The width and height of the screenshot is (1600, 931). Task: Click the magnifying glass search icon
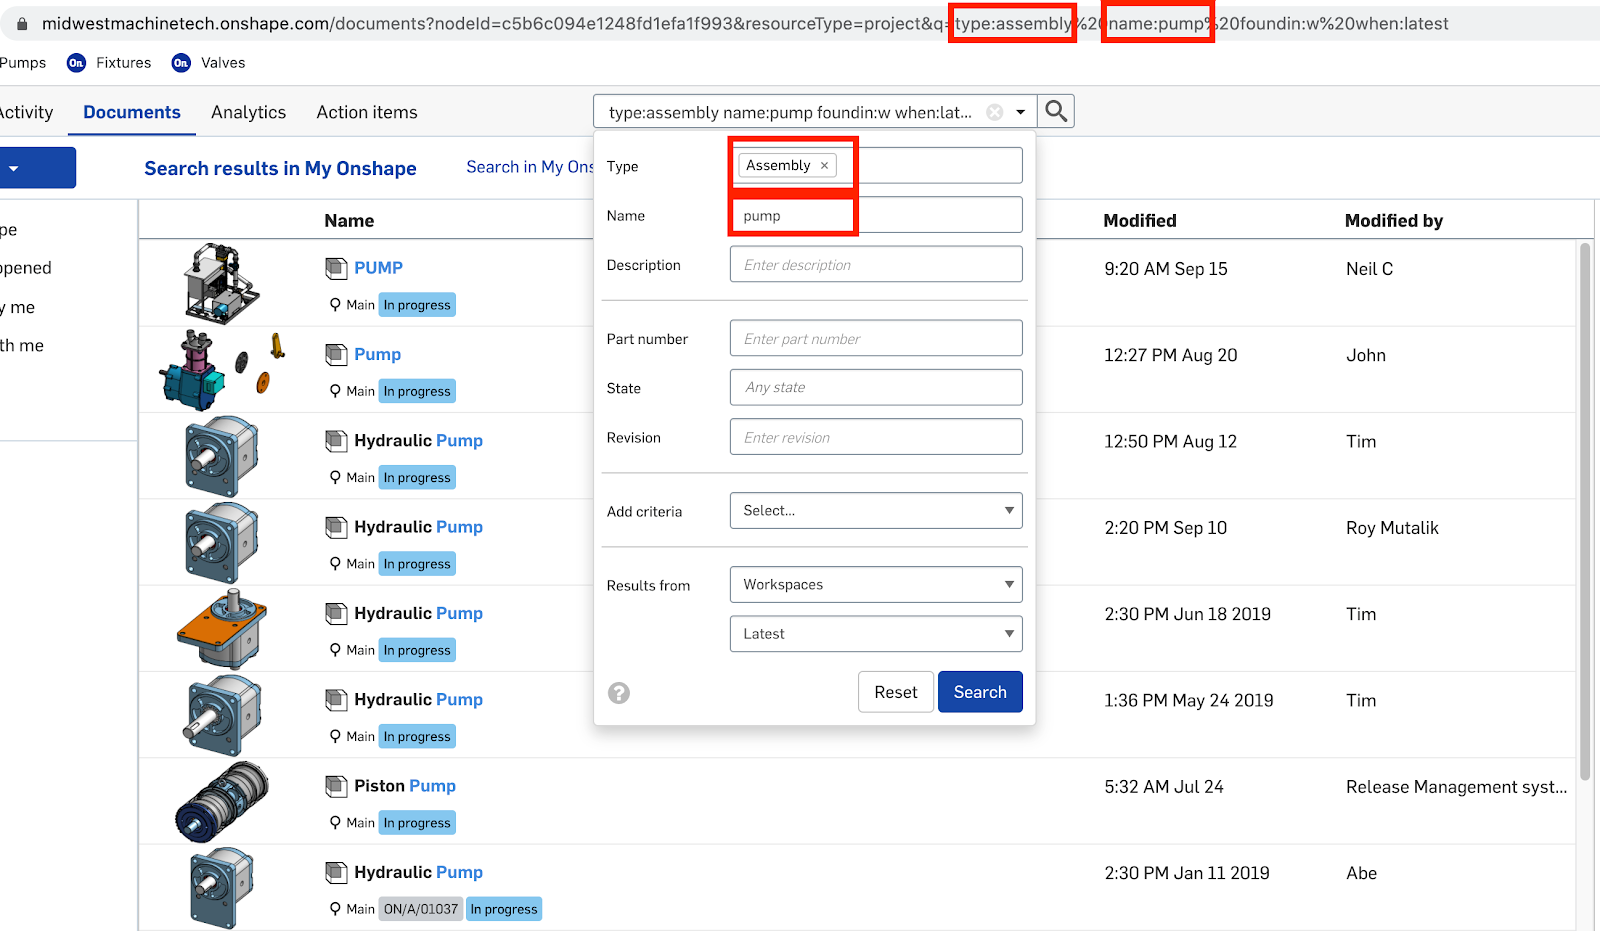pos(1056,111)
